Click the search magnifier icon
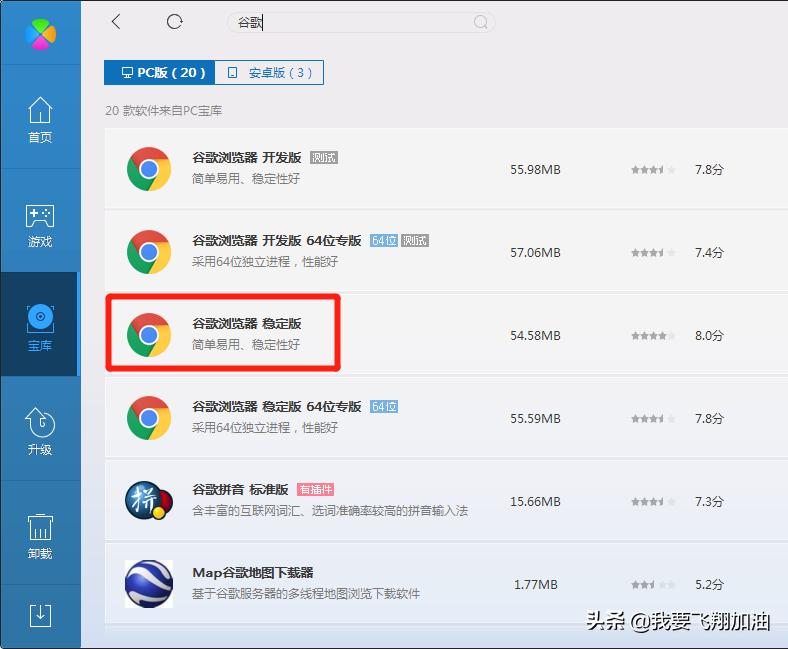 click(x=480, y=22)
